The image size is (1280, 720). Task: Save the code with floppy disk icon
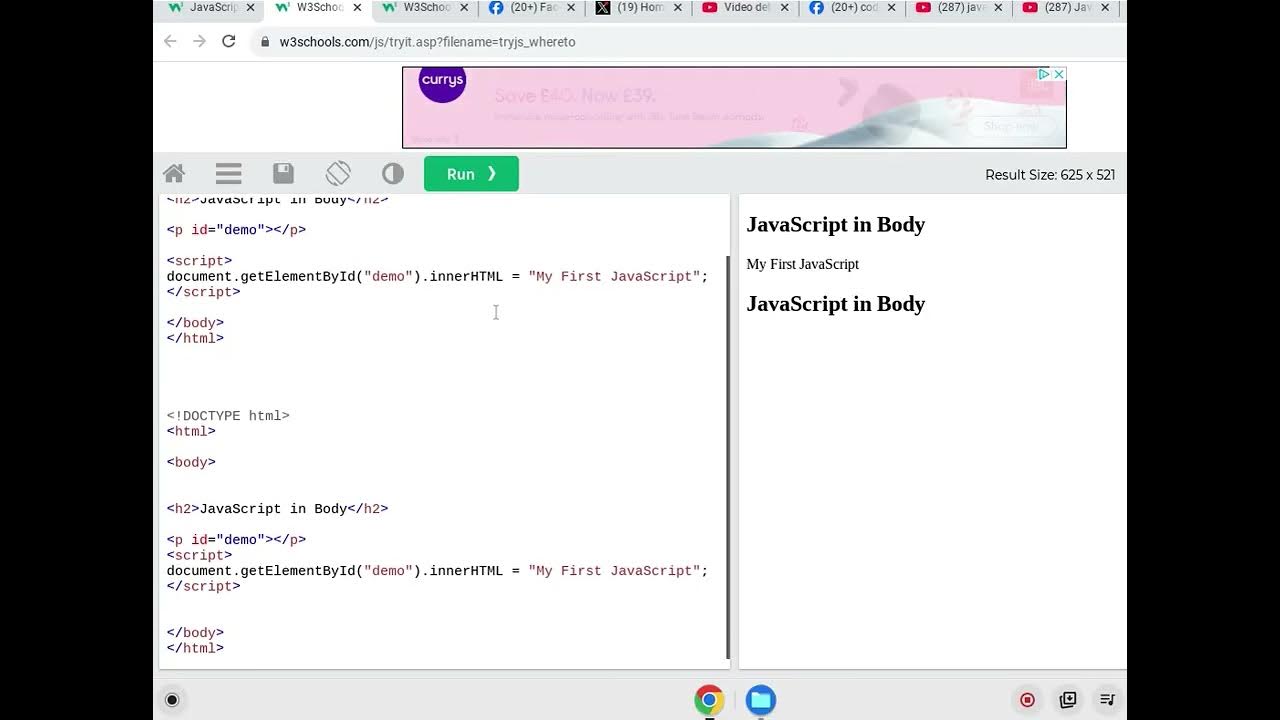coord(283,174)
